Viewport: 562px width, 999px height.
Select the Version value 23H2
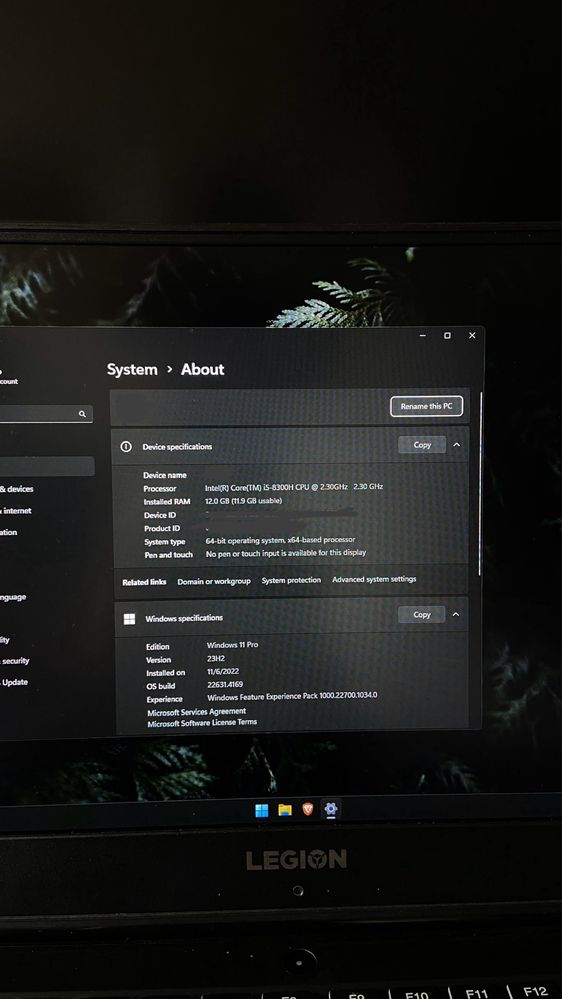(216, 659)
